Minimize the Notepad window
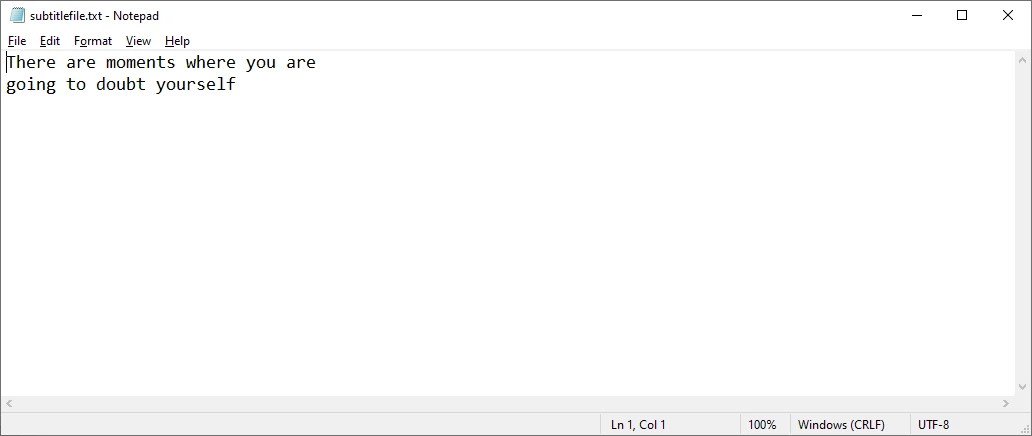Screen dimensions: 1032x436 916,15
